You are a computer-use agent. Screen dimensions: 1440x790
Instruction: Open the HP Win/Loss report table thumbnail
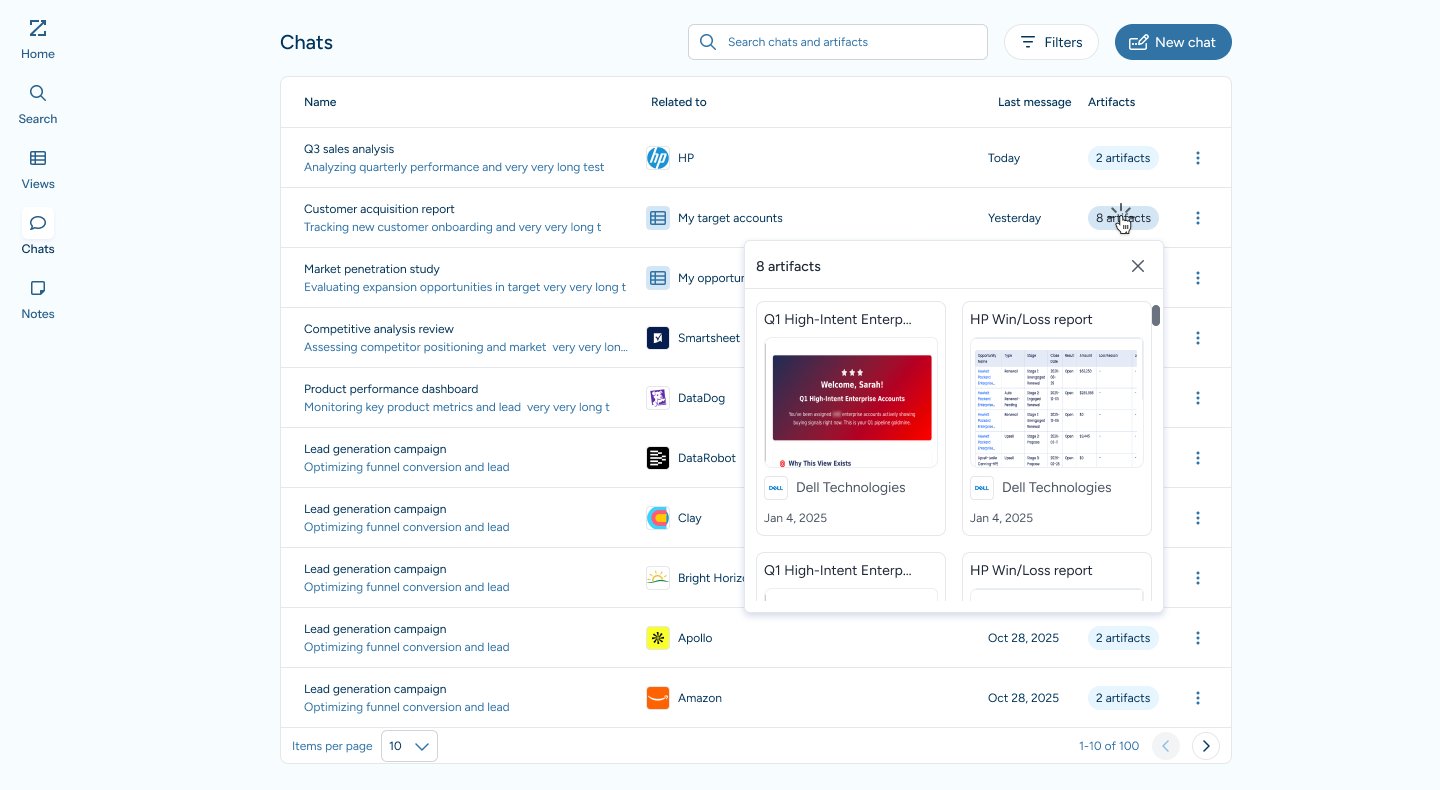pos(1057,402)
